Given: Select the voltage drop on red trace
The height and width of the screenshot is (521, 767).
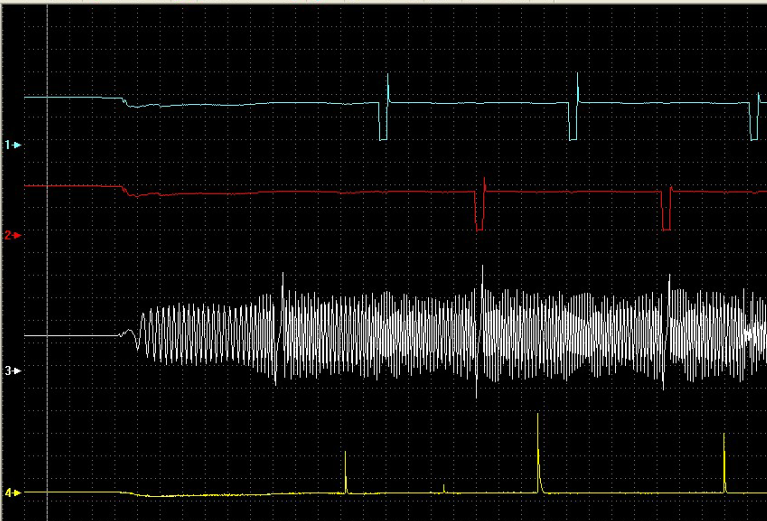Looking at the screenshot, I should click(123, 190).
